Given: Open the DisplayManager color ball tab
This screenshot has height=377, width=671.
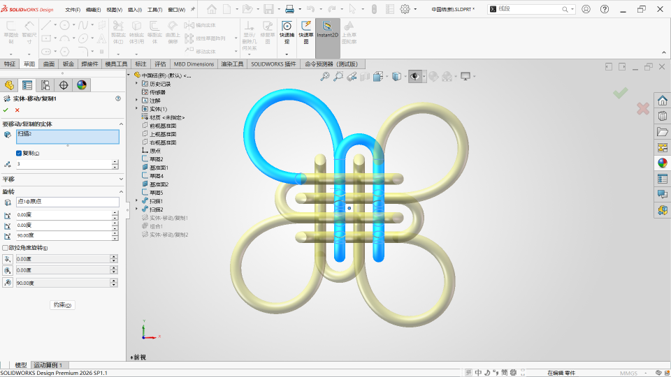Looking at the screenshot, I should (81, 85).
